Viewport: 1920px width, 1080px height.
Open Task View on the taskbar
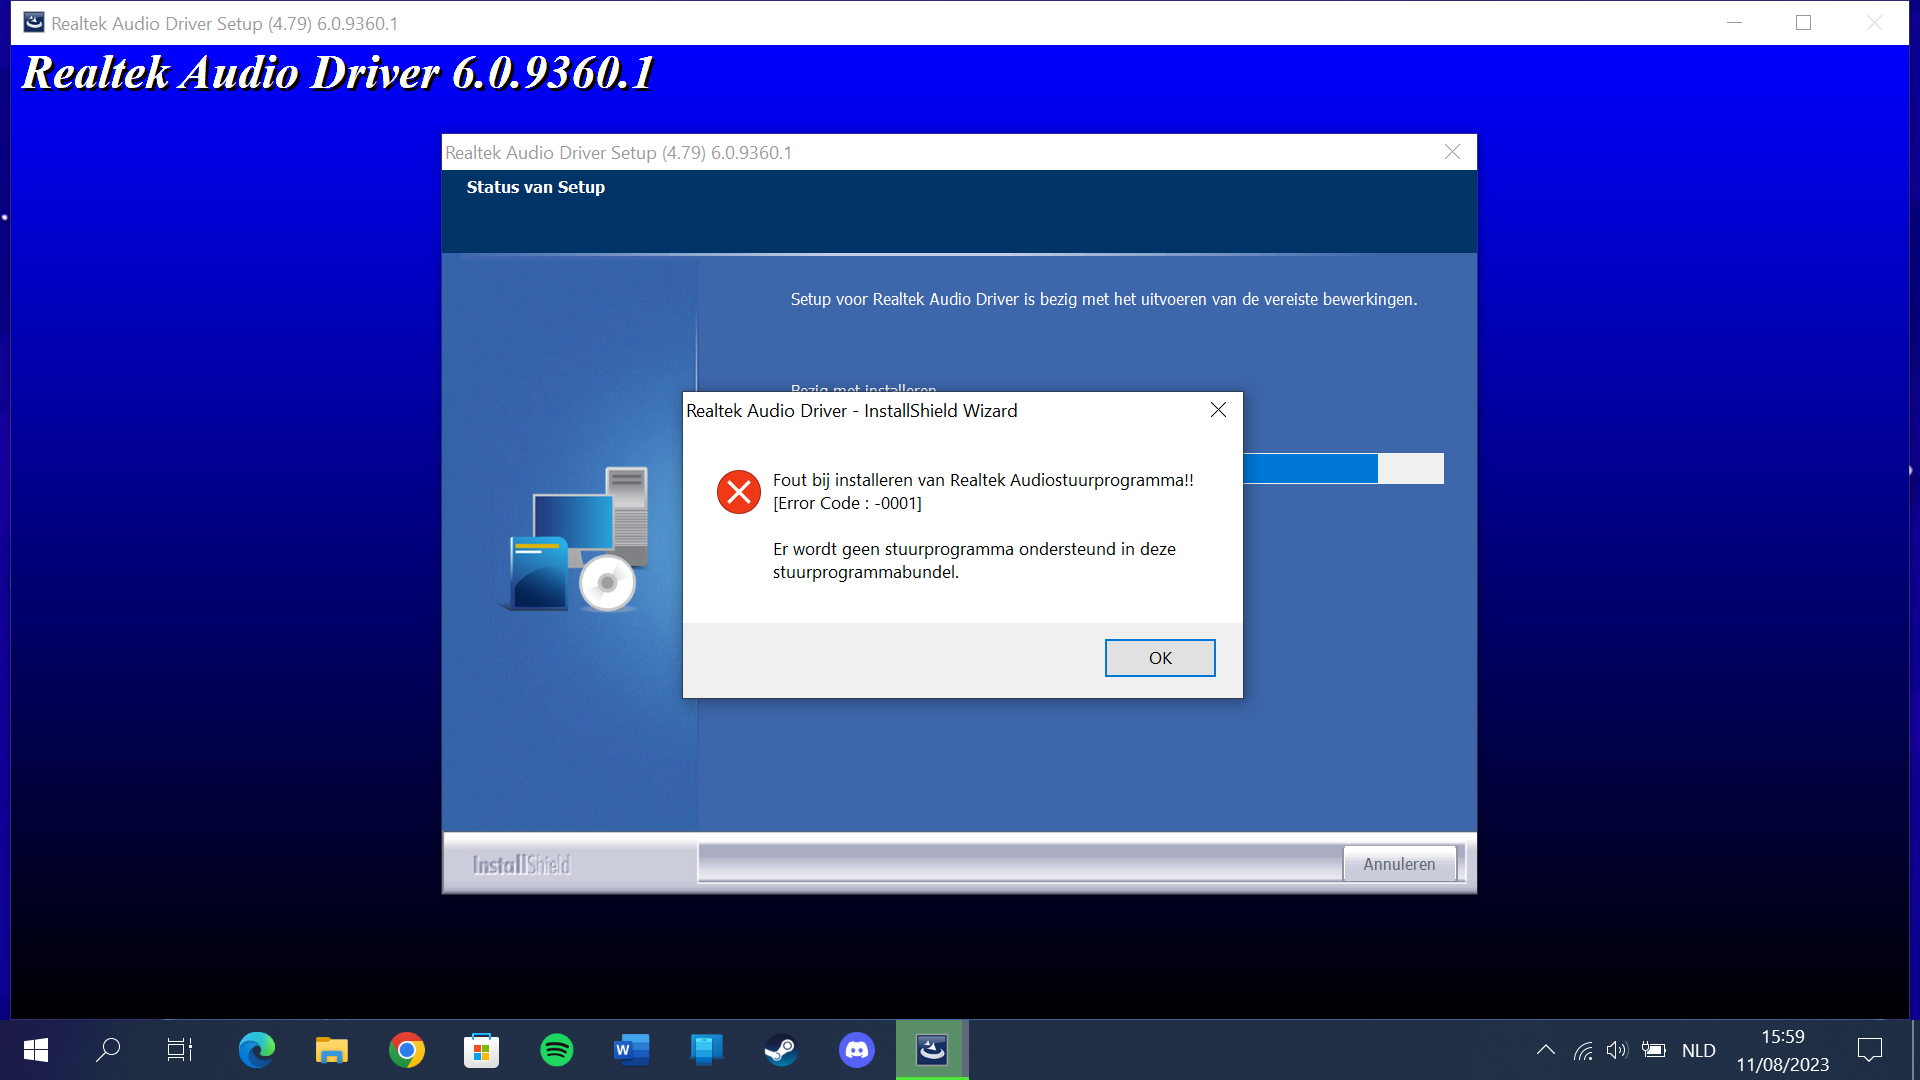click(180, 1050)
